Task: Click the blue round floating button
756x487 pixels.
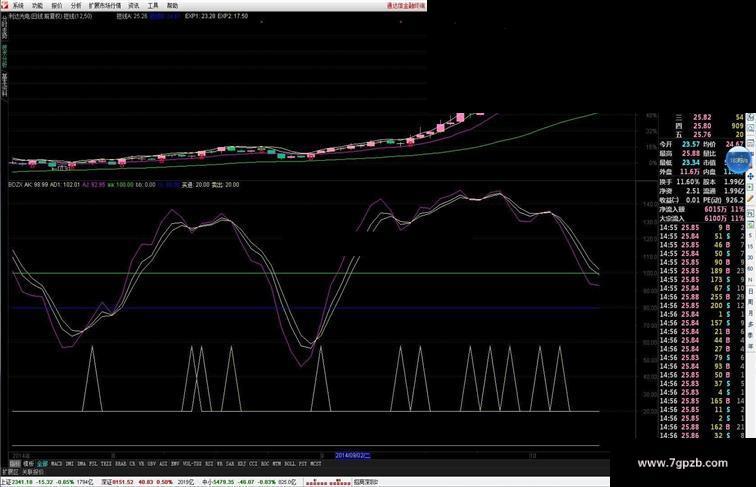Action: pos(738,160)
